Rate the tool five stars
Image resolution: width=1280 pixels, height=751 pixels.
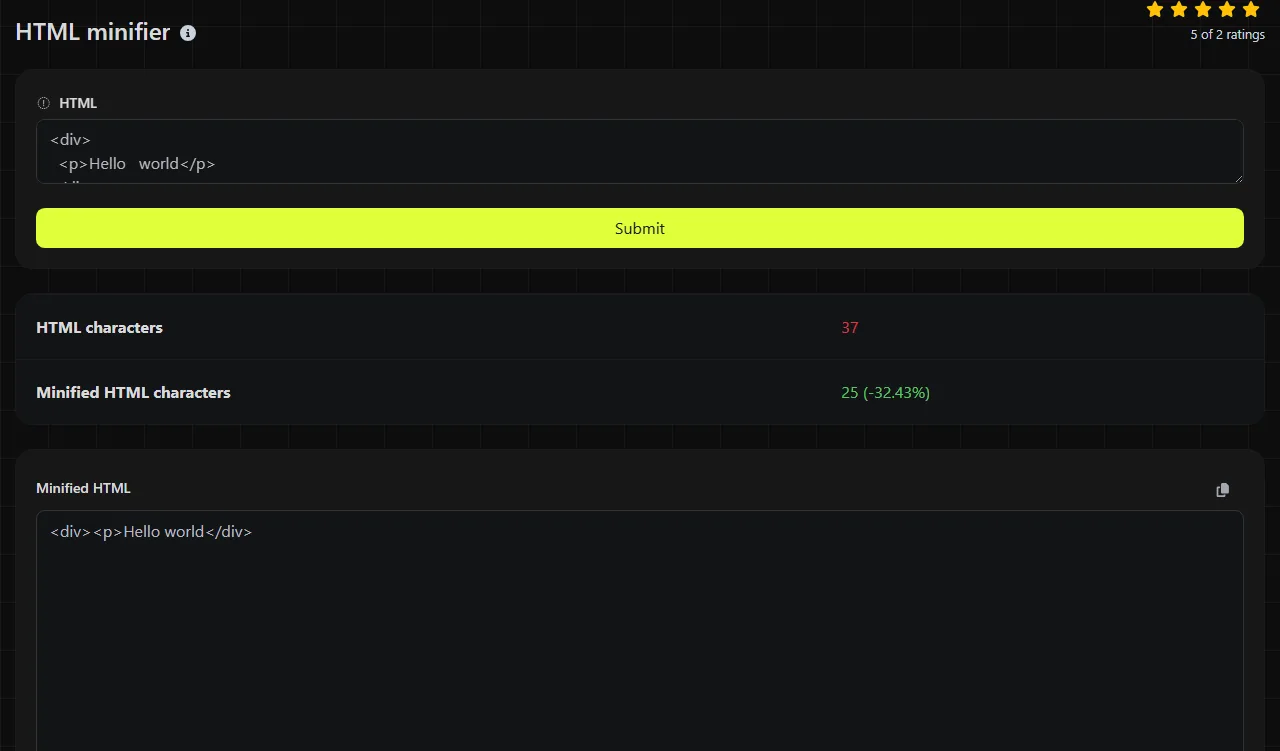point(1251,10)
